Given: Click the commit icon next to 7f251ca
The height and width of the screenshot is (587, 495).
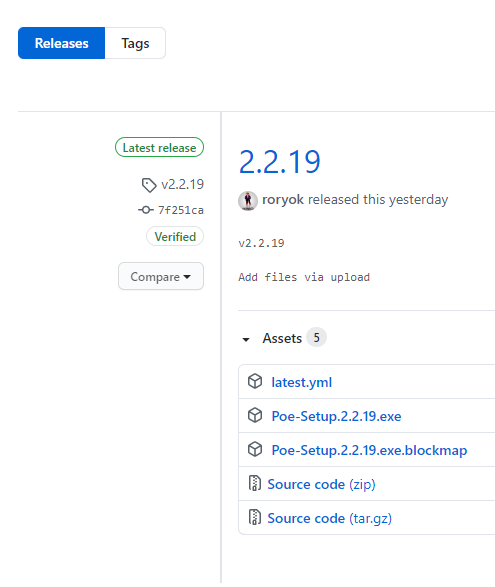Looking at the screenshot, I should 146,210.
